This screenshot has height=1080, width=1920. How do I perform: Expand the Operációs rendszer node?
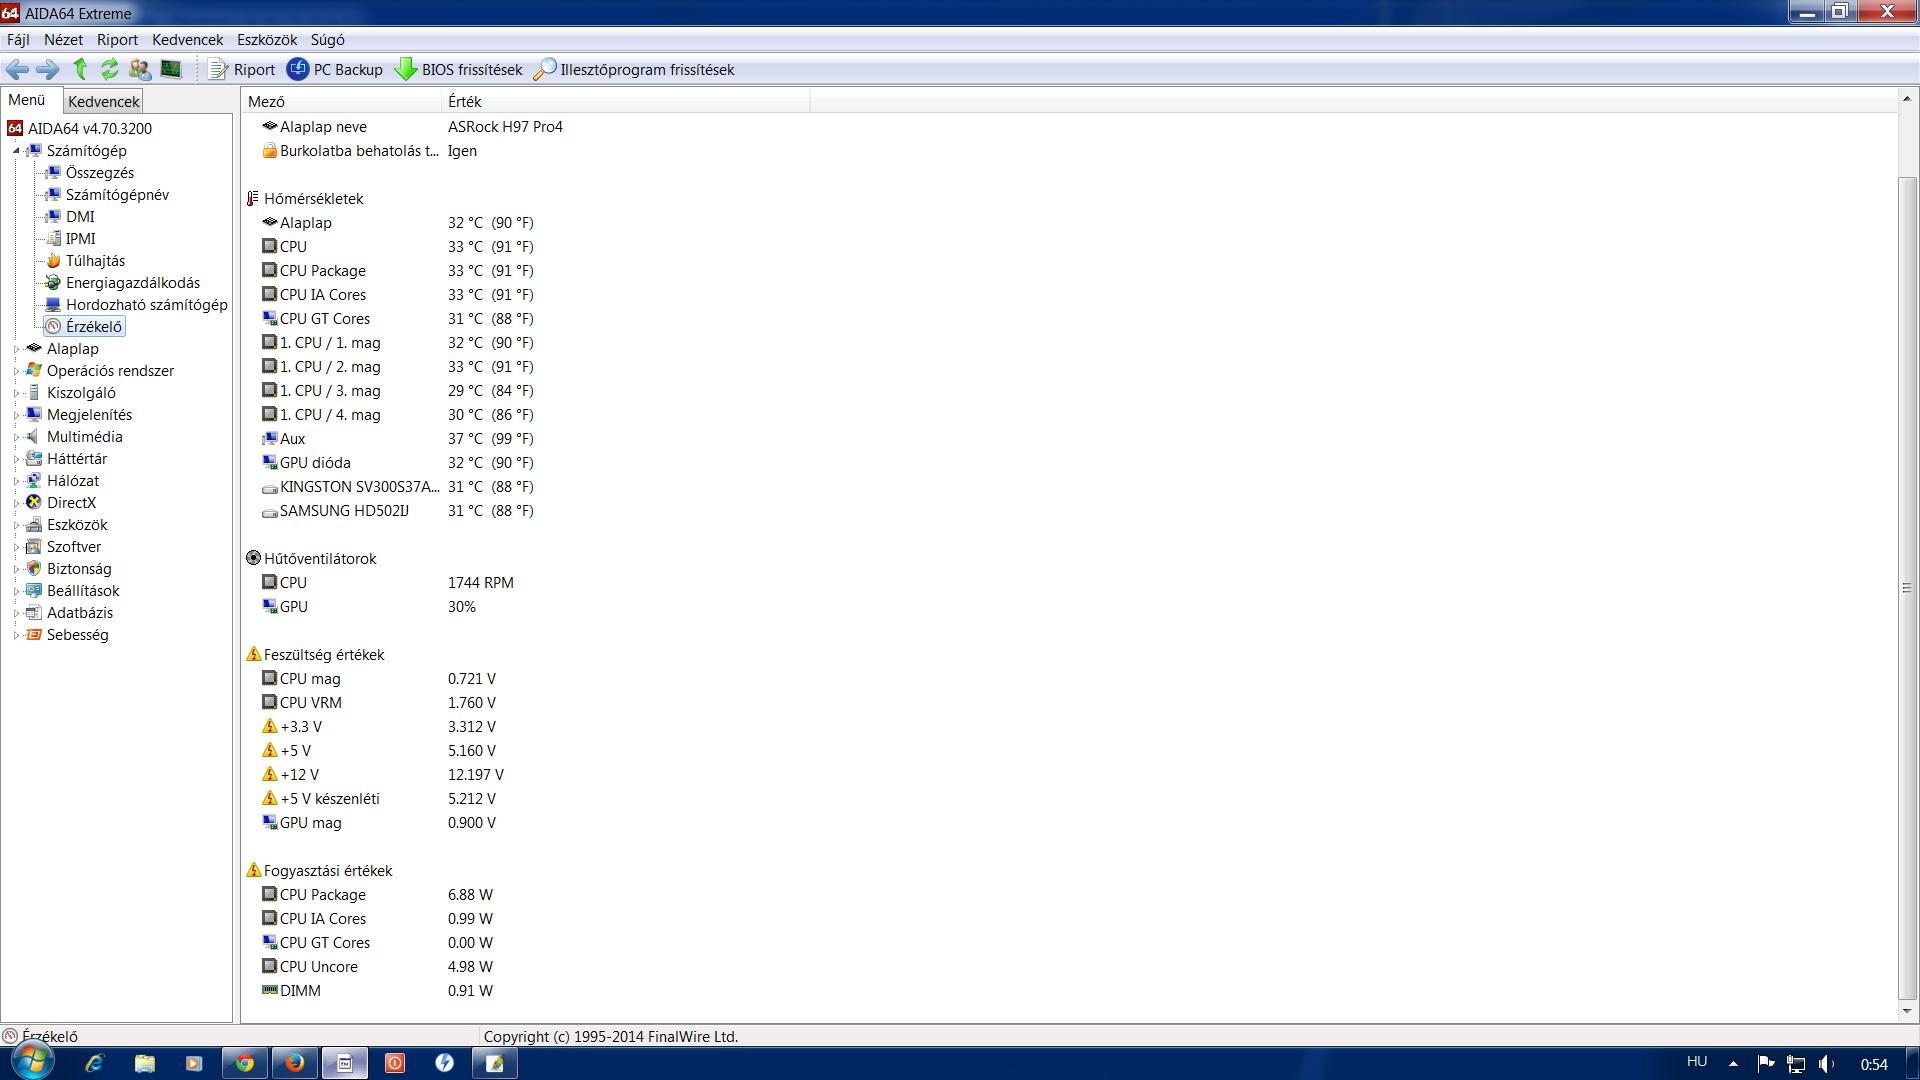tap(16, 371)
